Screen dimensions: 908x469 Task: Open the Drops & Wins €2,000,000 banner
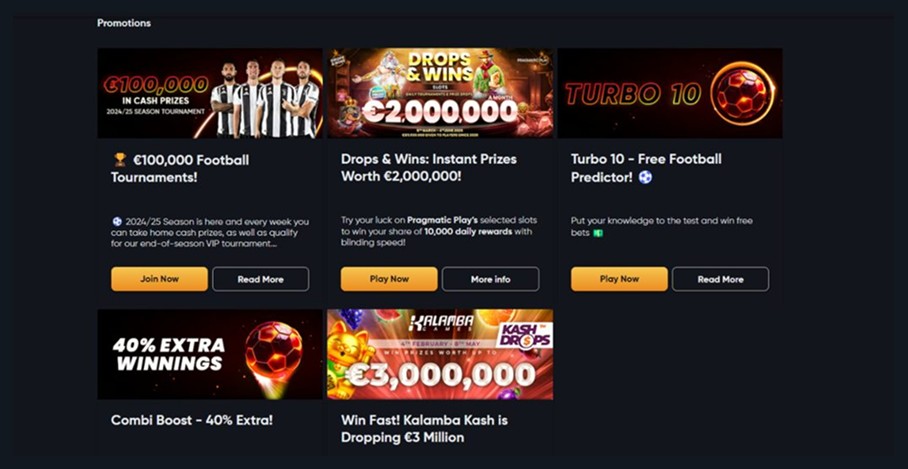click(x=440, y=93)
